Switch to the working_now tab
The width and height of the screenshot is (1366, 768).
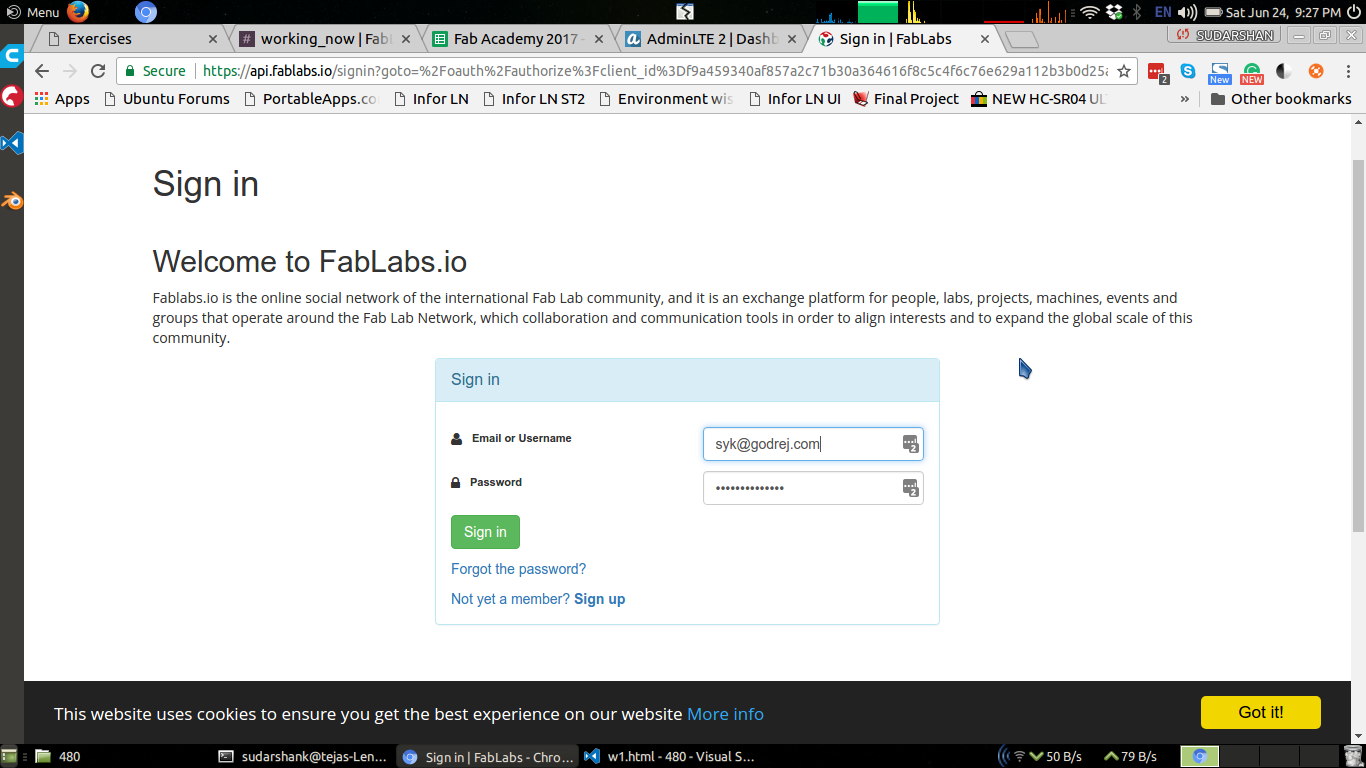(325, 39)
